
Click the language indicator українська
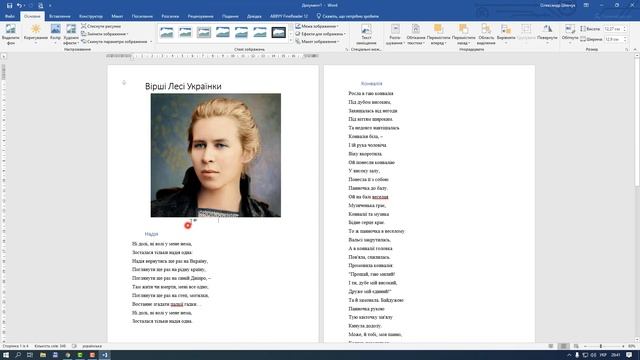pos(92,346)
